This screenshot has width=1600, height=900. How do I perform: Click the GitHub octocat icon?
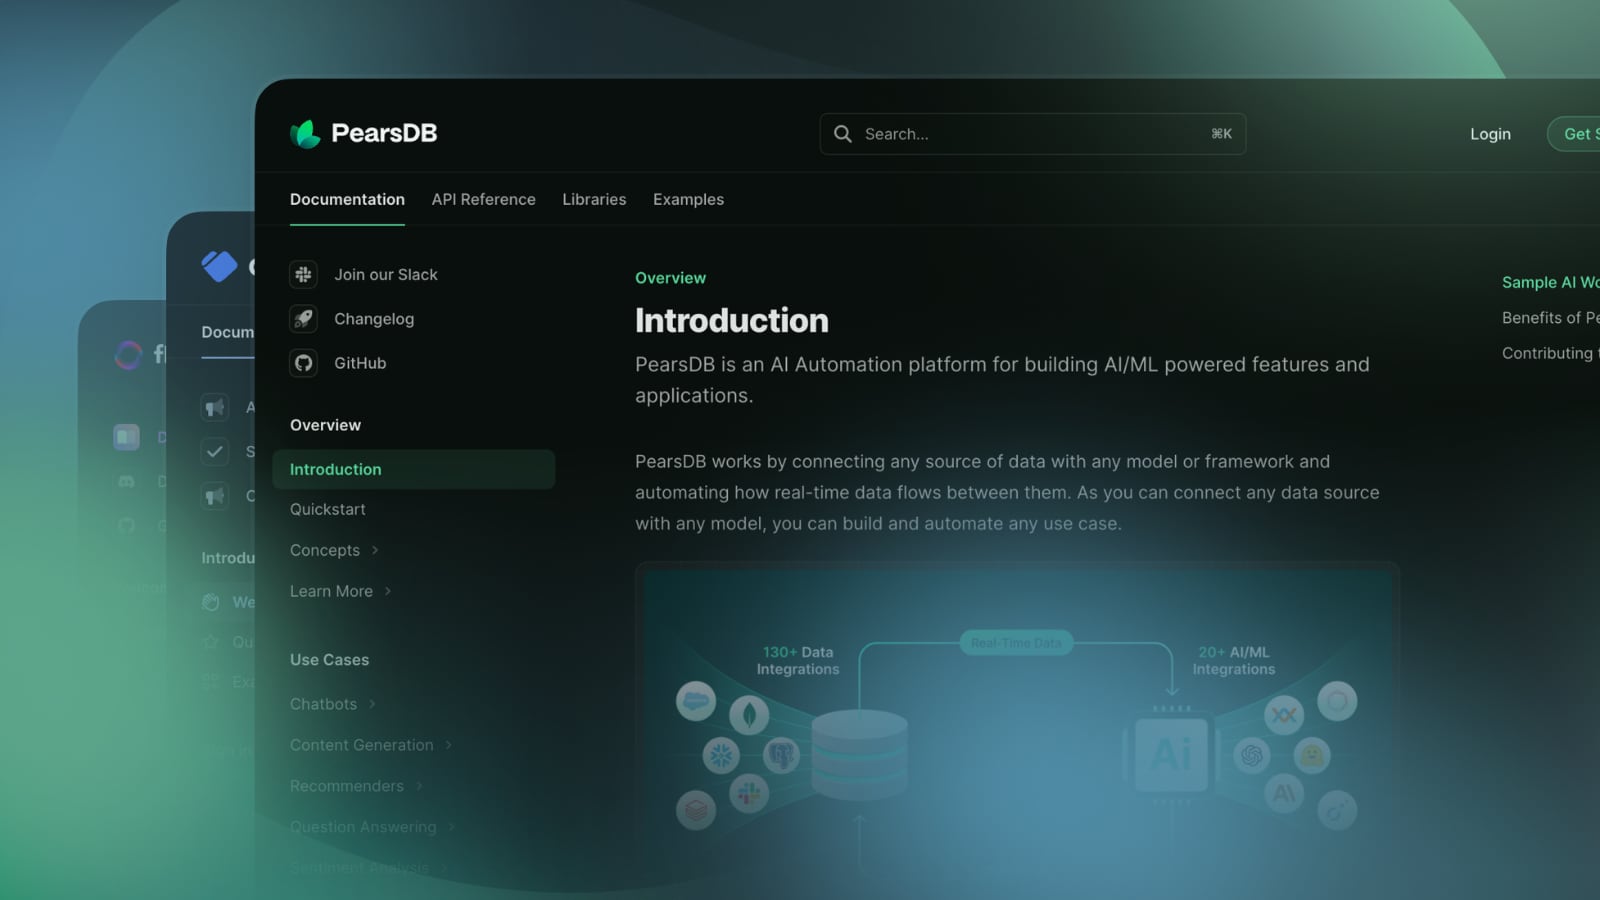click(x=303, y=363)
